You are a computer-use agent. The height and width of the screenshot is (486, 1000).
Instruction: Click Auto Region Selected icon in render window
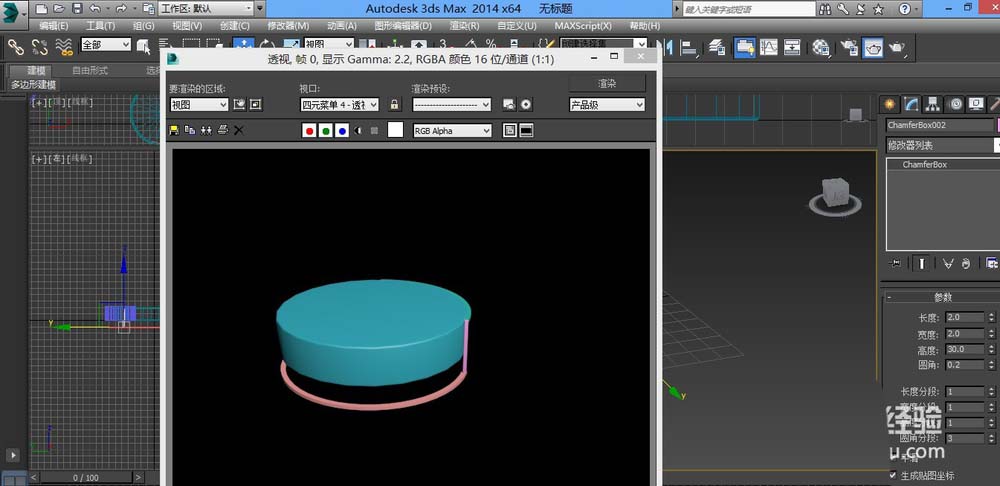pos(256,105)
